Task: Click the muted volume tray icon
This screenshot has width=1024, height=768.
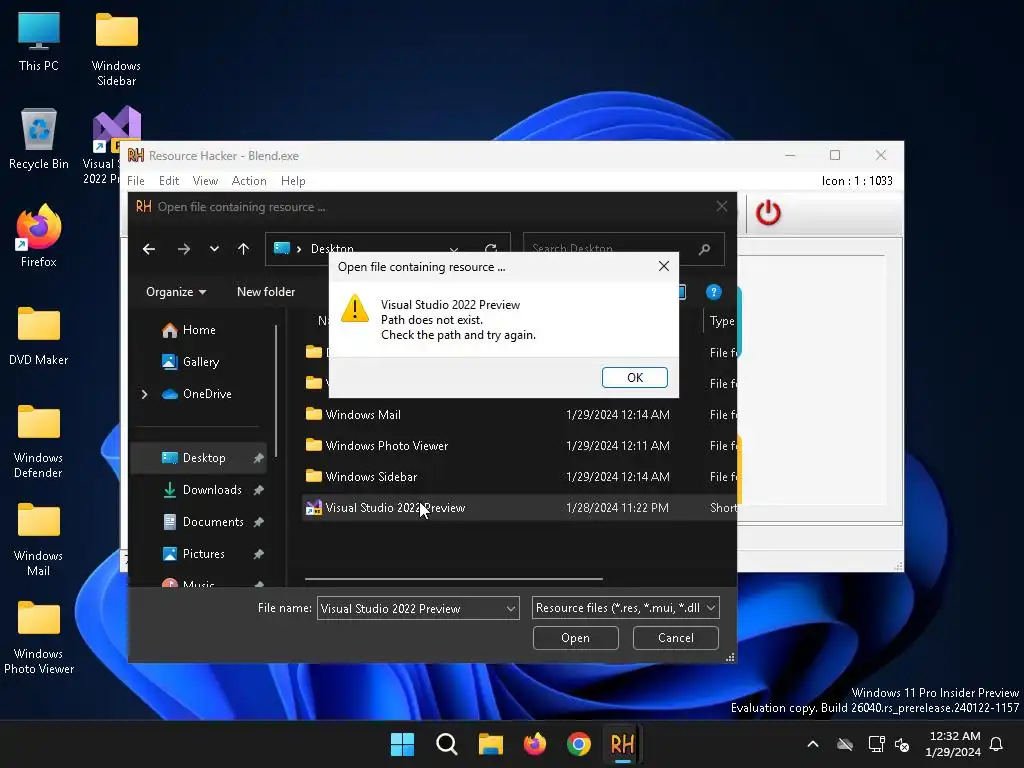Action: [903, 744]
